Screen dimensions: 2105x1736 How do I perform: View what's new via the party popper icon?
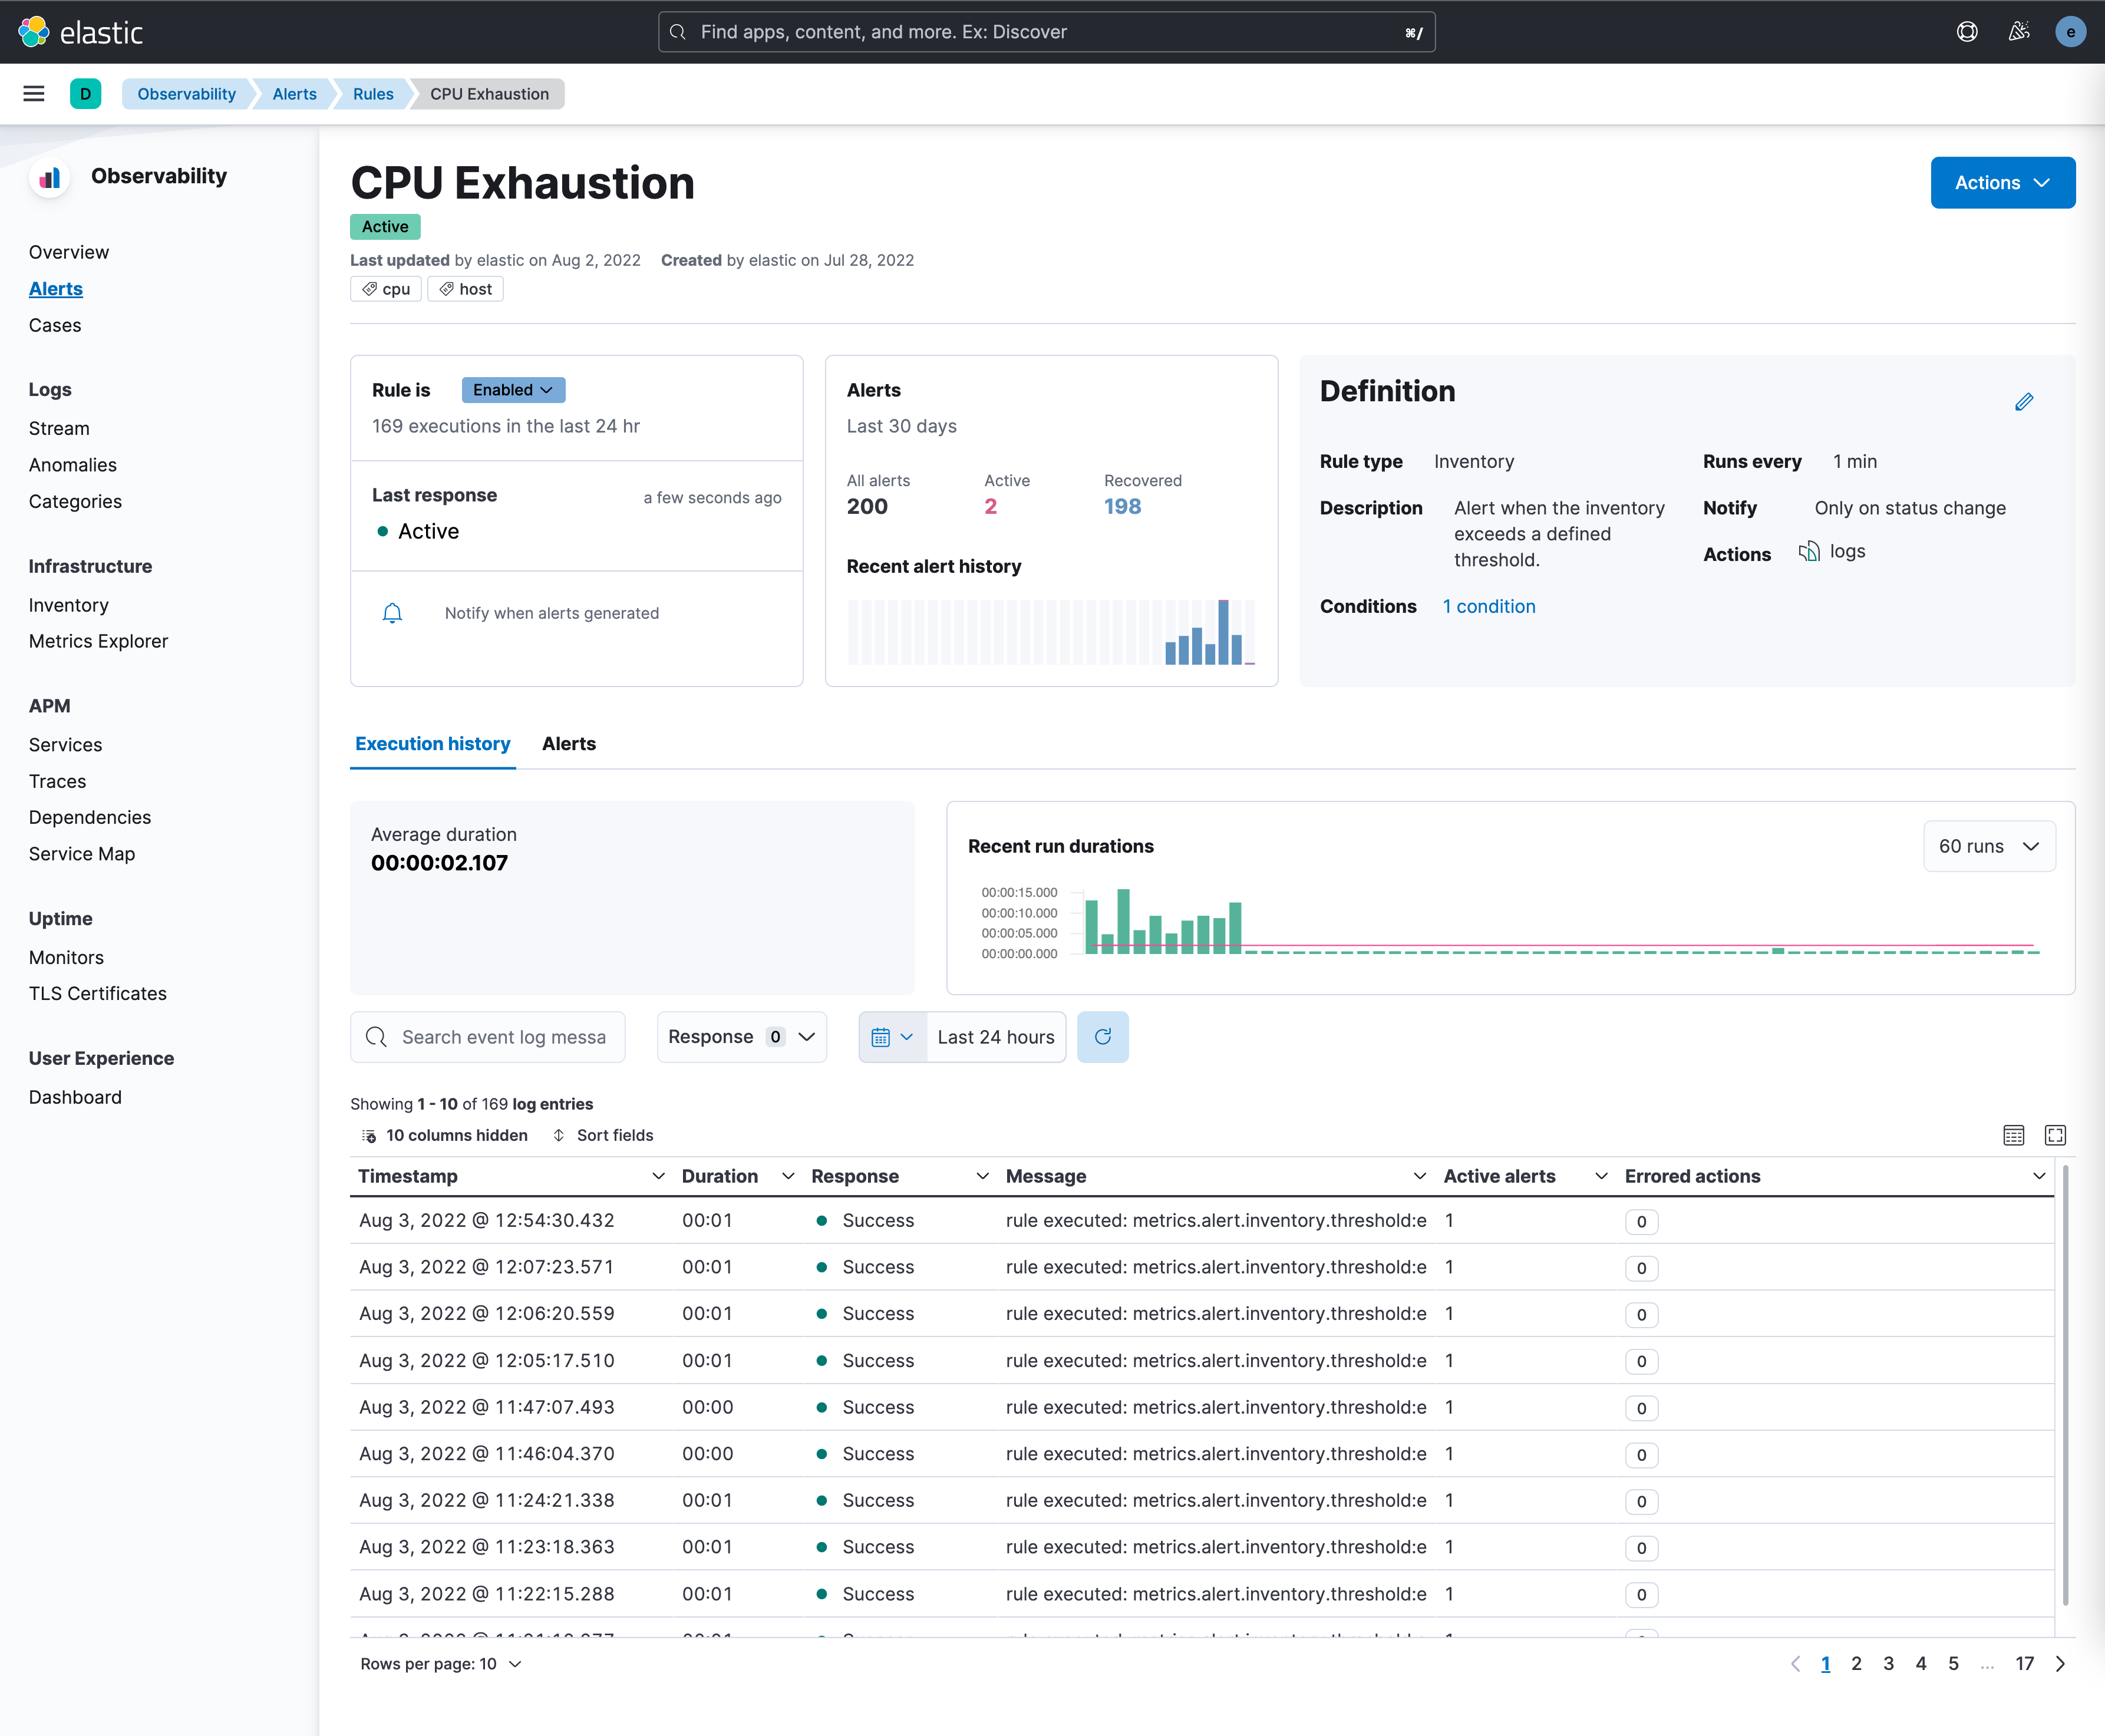(x=2018, y=31)
